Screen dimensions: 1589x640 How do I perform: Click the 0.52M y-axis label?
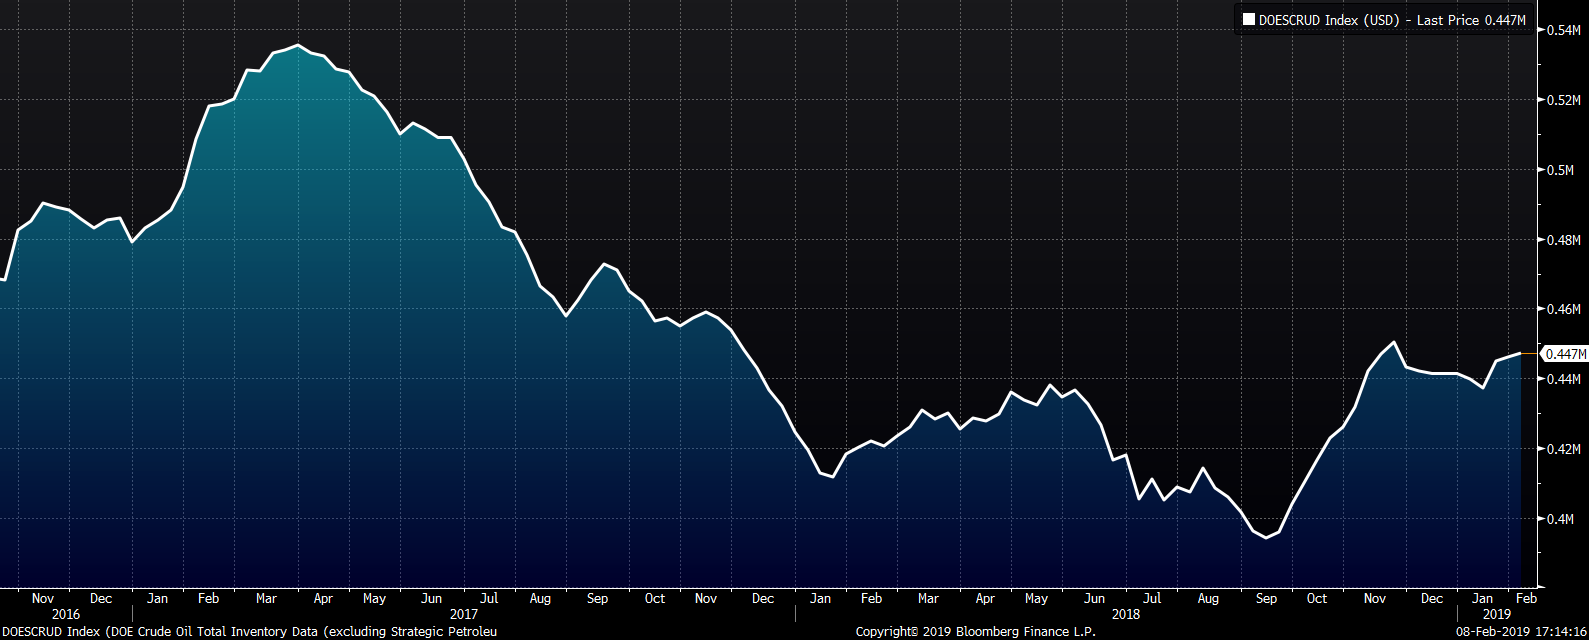1563,101
